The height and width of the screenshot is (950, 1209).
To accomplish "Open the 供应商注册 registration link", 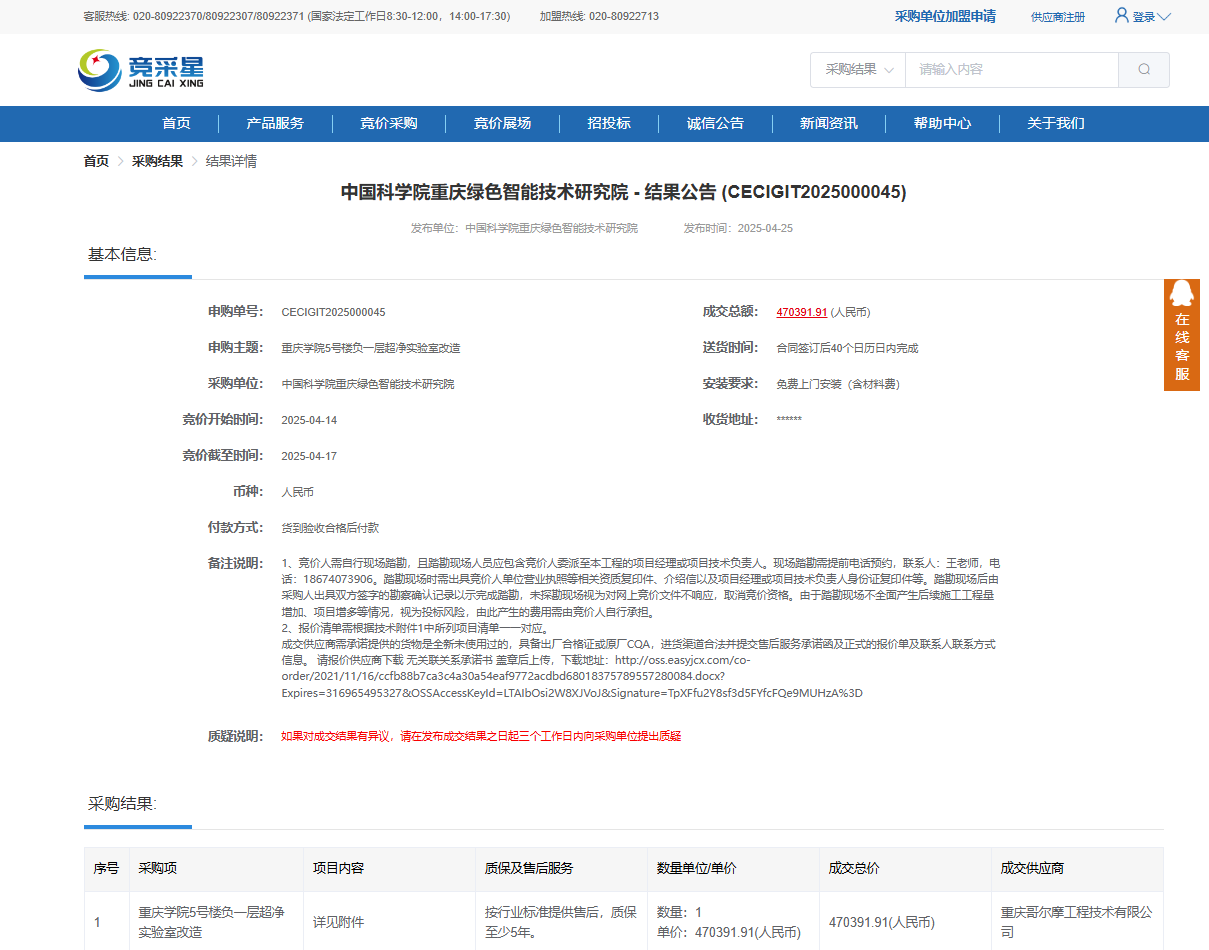I will tap(1057, 16).
